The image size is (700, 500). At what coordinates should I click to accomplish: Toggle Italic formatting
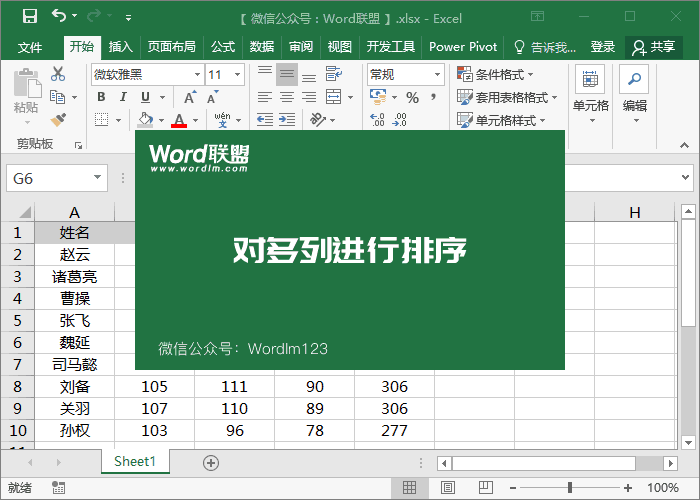pos(123,97)
